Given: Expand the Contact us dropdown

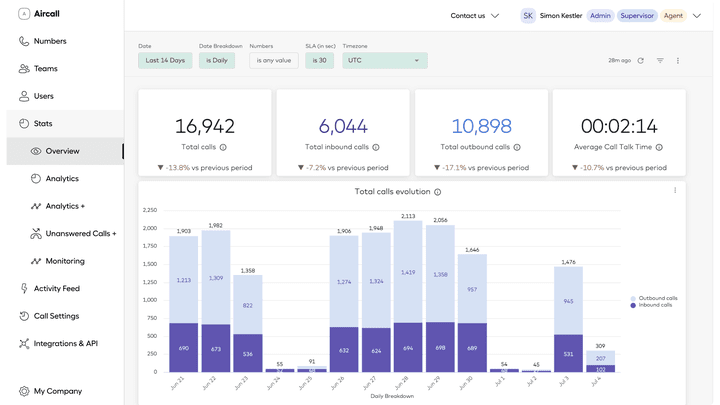Looking at the screenshot, I should [x=474, y=16].
